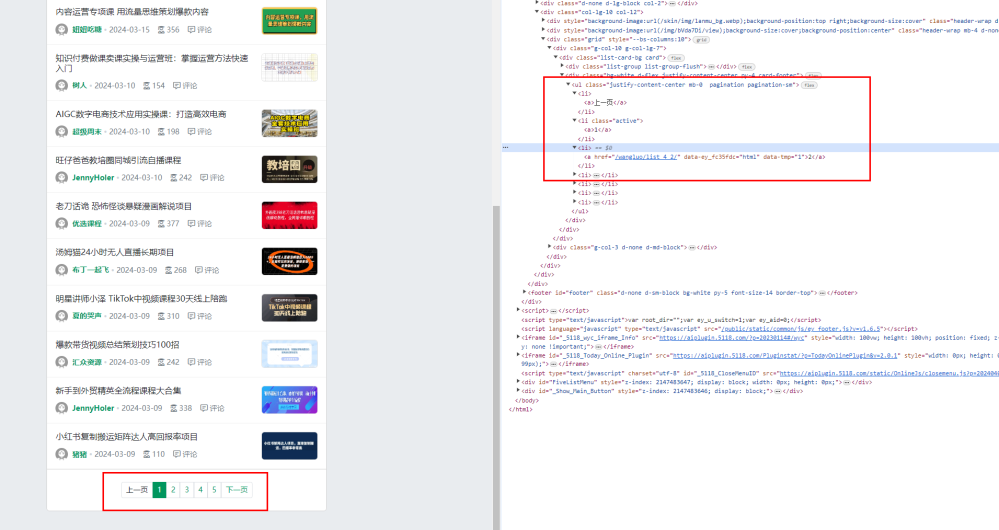999x530 pixels.
Task: Click the view-count icon next to 377
Action: click(161, 224)
